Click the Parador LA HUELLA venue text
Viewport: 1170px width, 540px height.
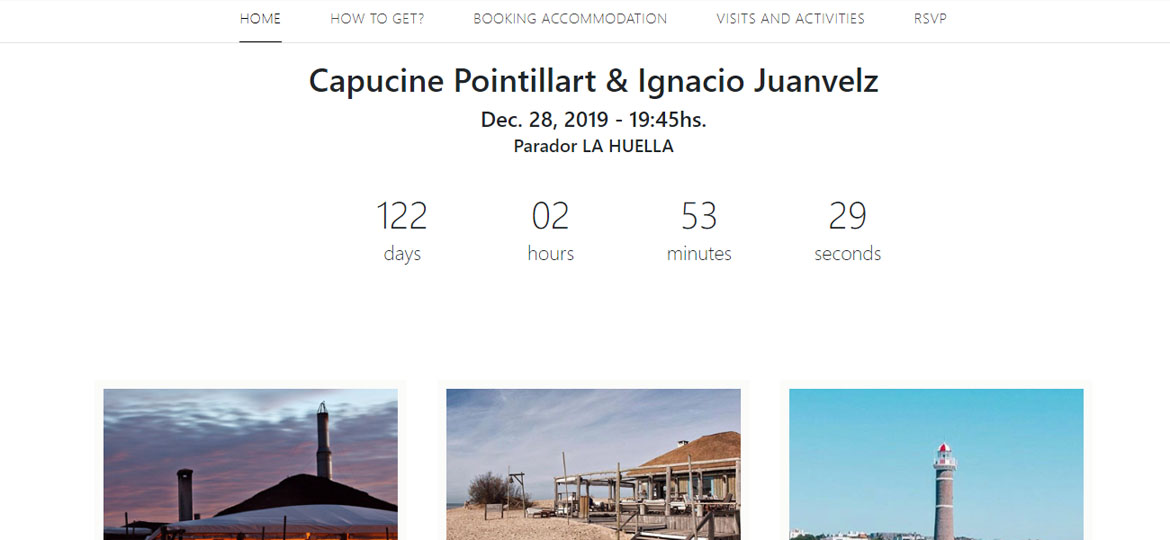(593, 146)
